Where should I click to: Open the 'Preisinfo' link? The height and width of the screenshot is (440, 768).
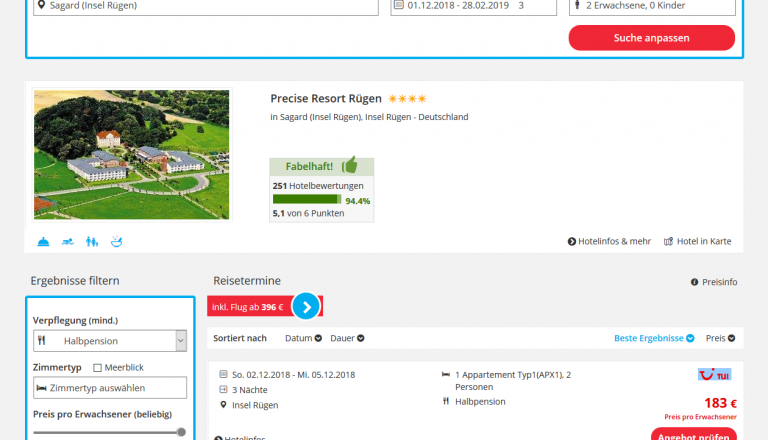[x=714, y=282]
